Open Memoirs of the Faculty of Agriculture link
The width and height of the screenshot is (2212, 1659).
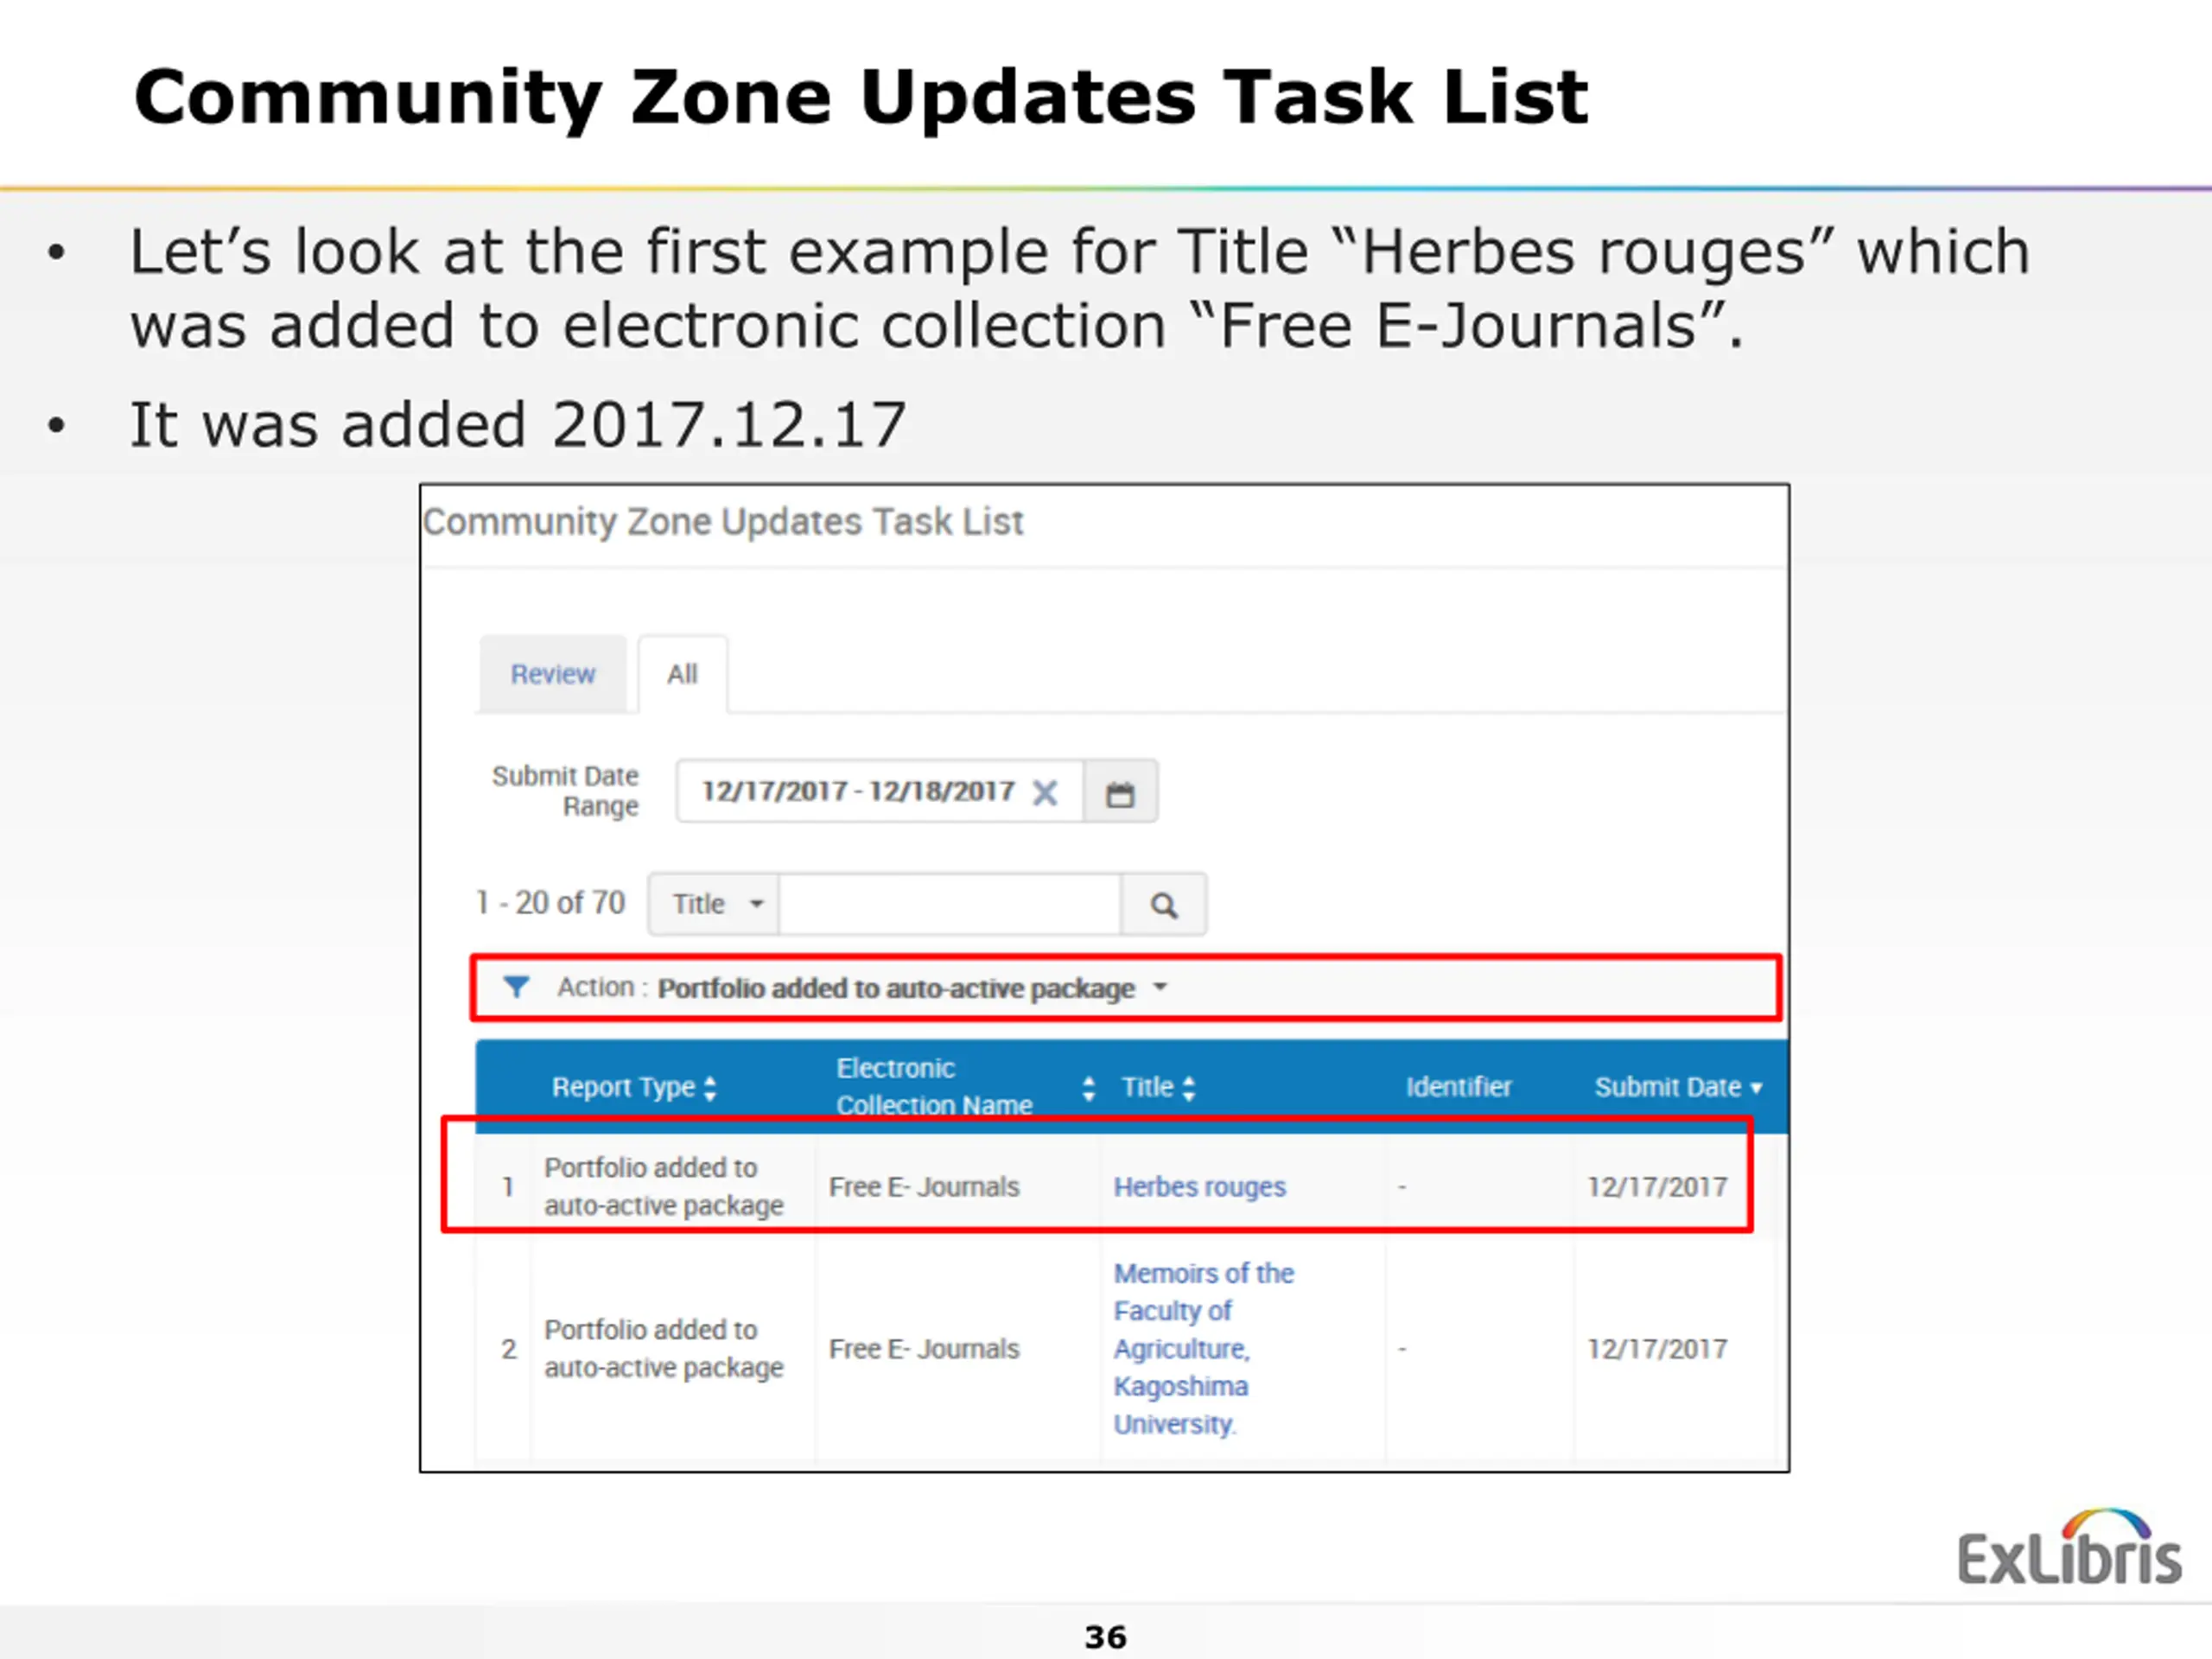1204,1349
